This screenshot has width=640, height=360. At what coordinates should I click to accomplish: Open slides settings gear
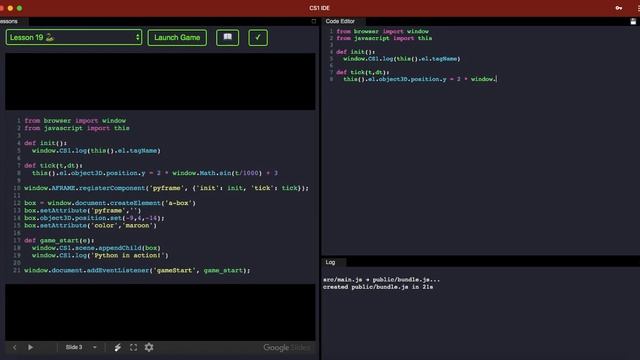click(x=149, y=347)
